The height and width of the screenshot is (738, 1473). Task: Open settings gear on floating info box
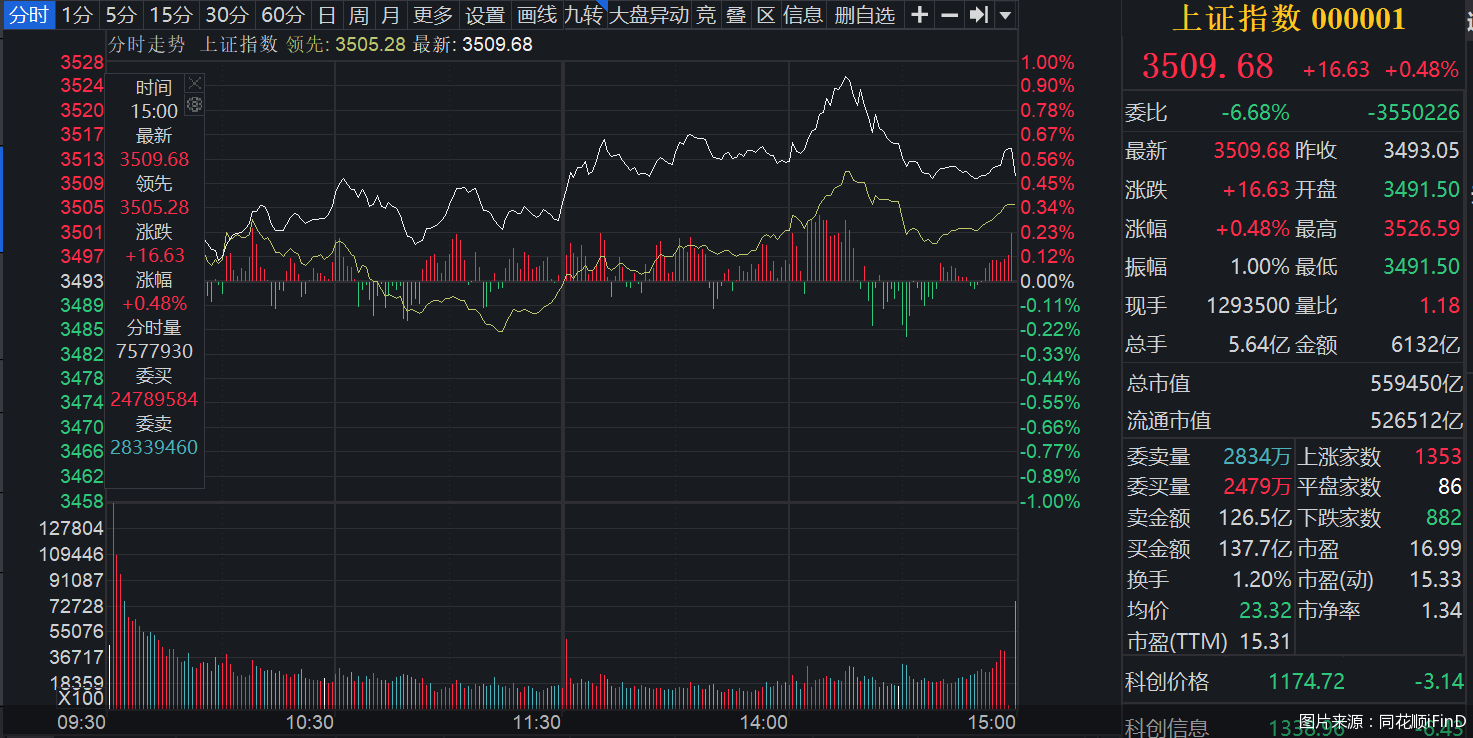point(195,104)
